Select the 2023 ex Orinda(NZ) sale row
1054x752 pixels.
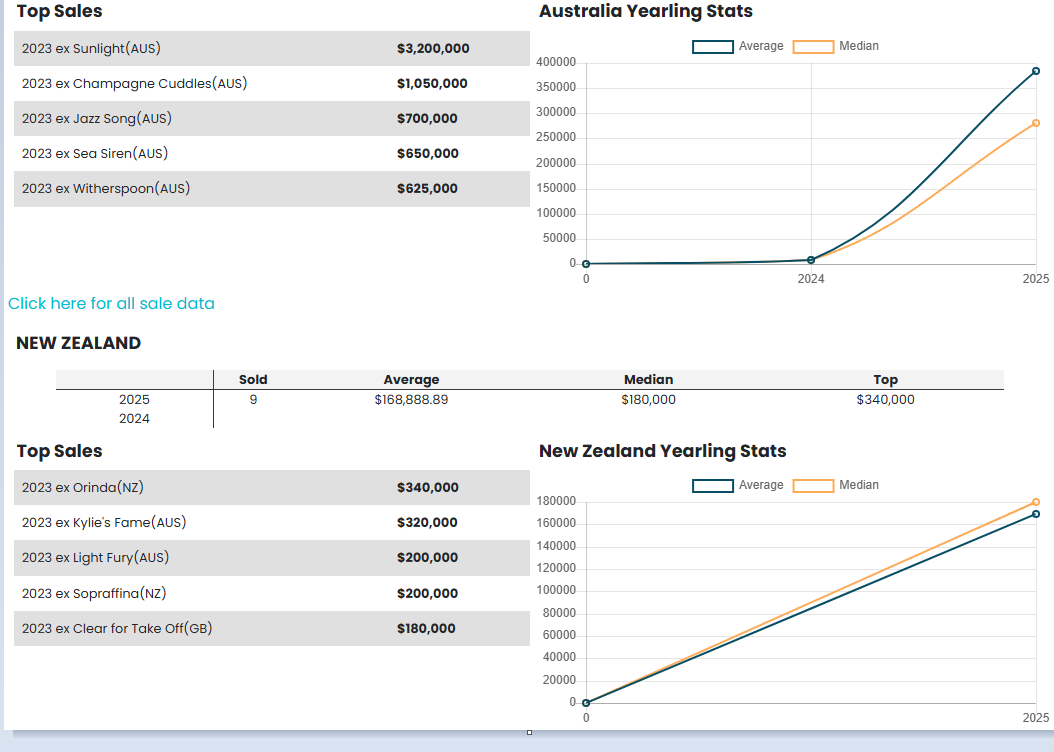pos(83,487)
